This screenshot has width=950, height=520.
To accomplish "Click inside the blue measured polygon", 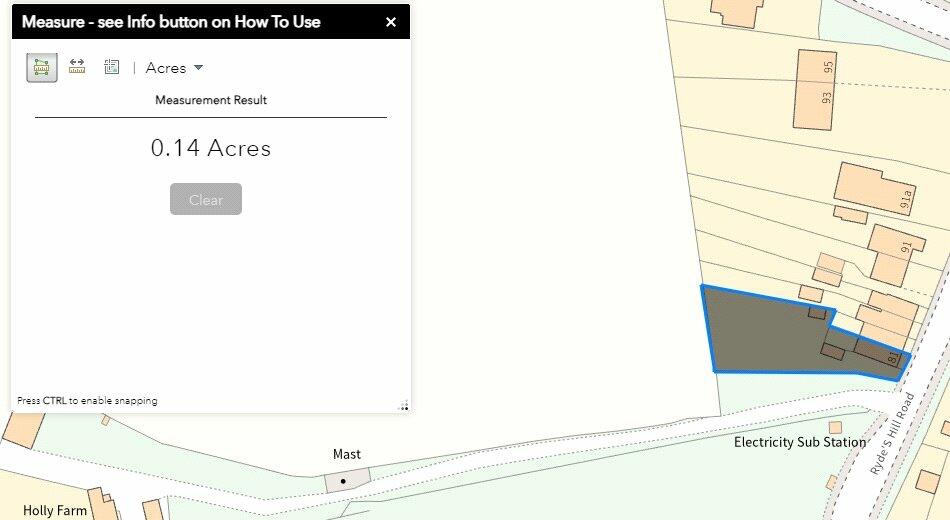I will pyautogui.click(x=760, y=335).
